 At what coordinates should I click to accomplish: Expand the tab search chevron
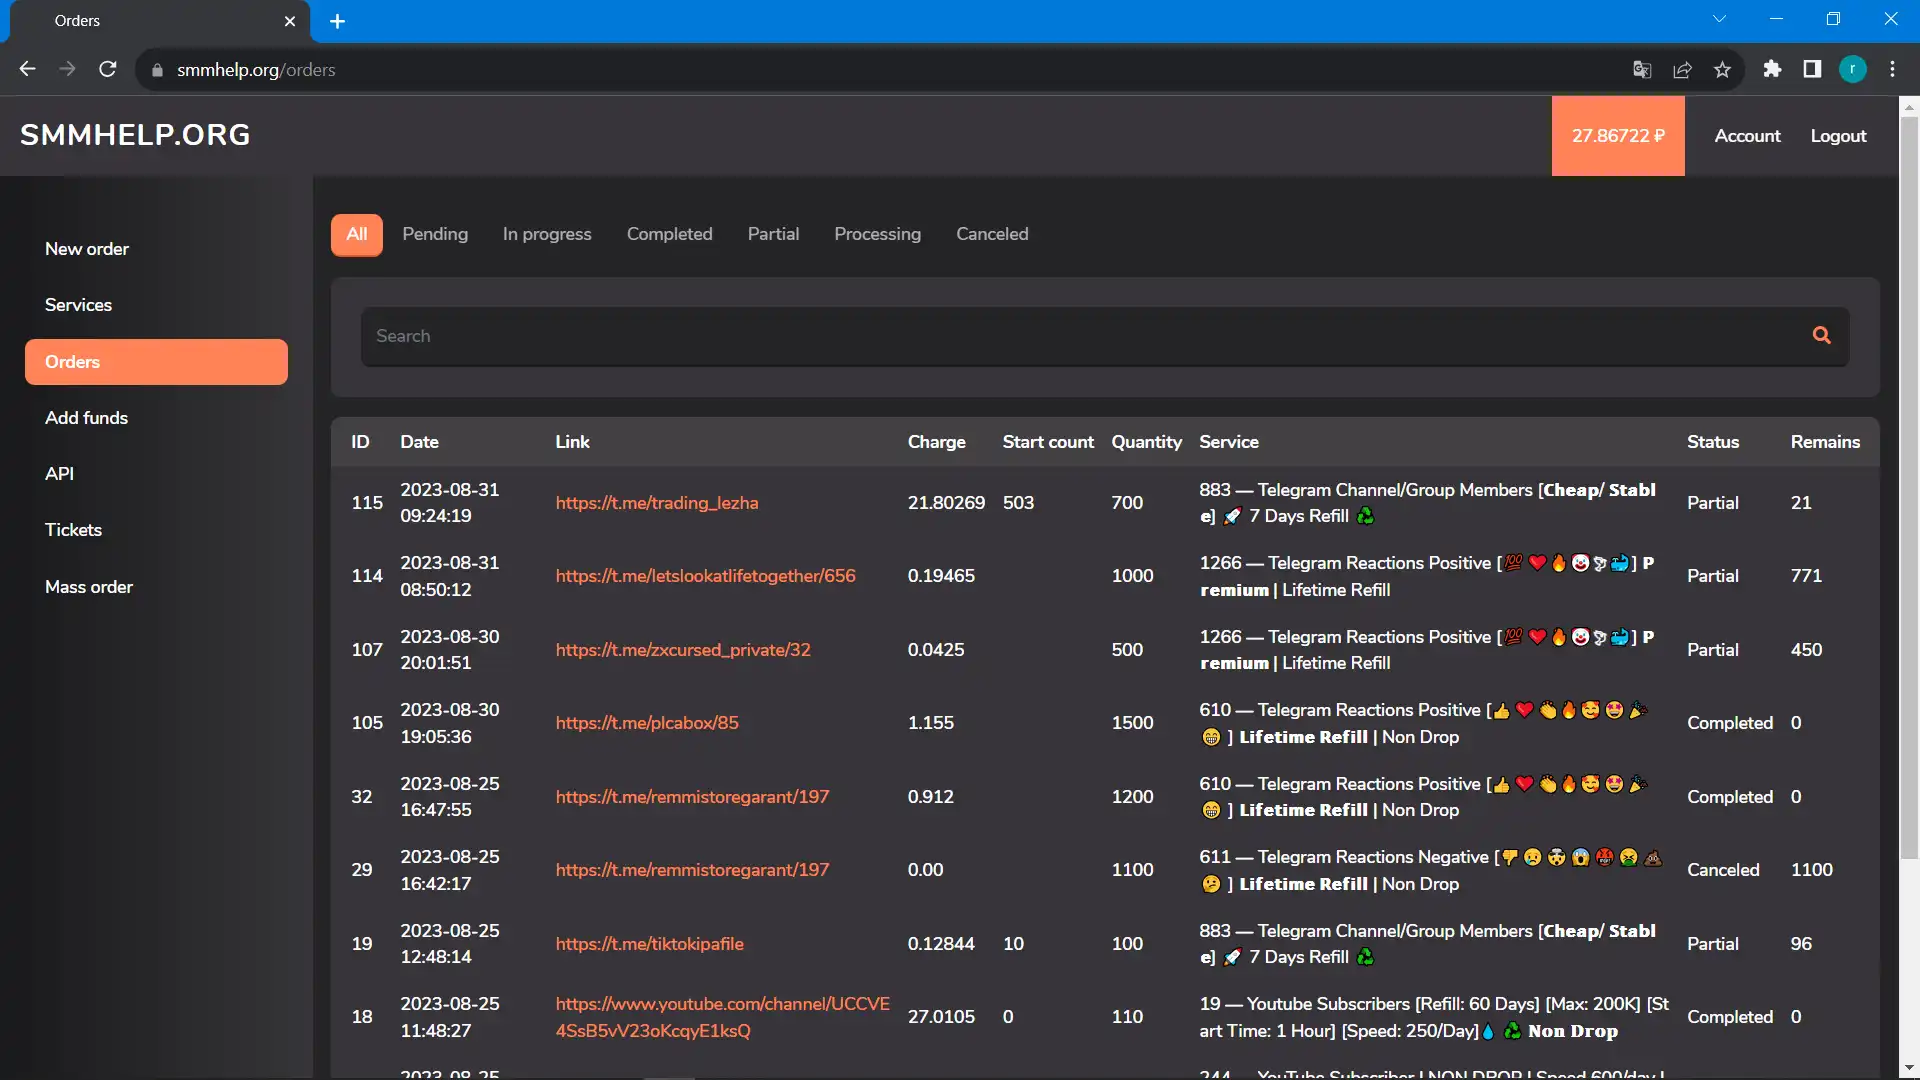click(1719, 19)
